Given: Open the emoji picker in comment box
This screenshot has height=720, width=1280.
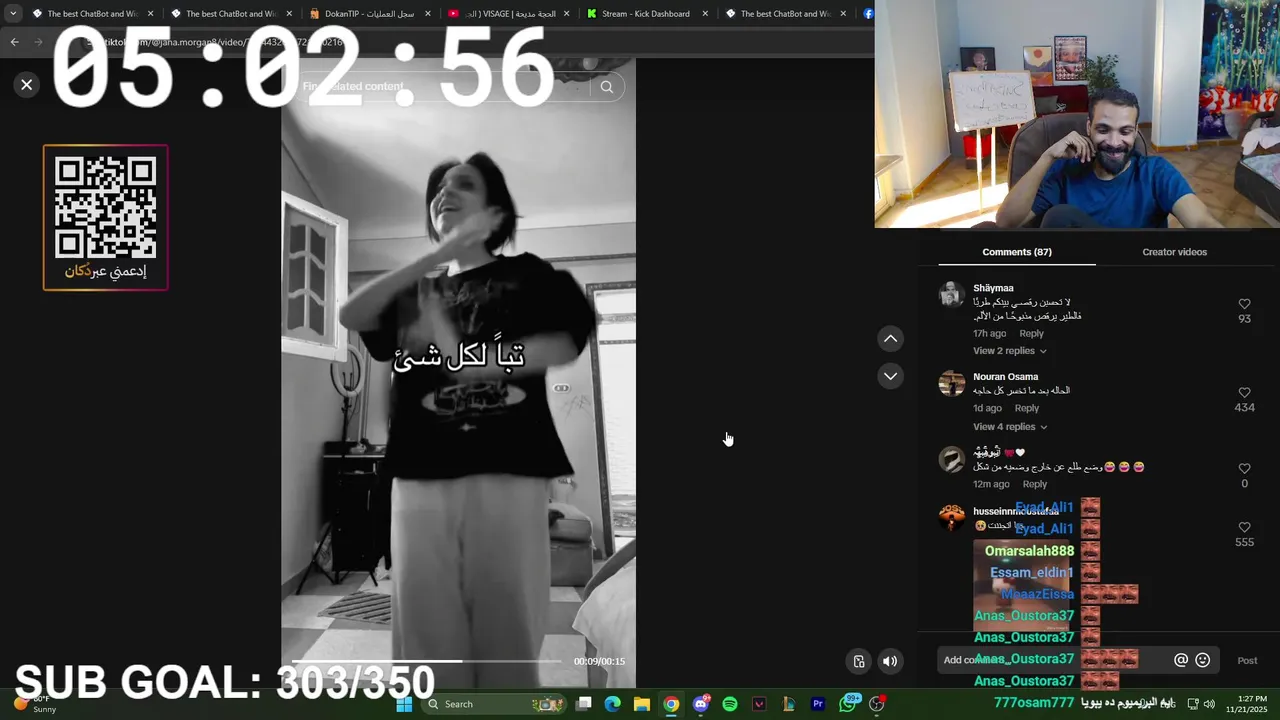Looking at the screenshot, I should click(x=1203, y=660).
